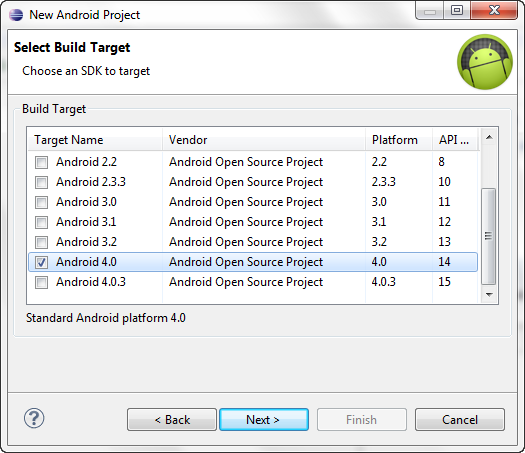Sort by Vendor column header

[x=264, y=140]
